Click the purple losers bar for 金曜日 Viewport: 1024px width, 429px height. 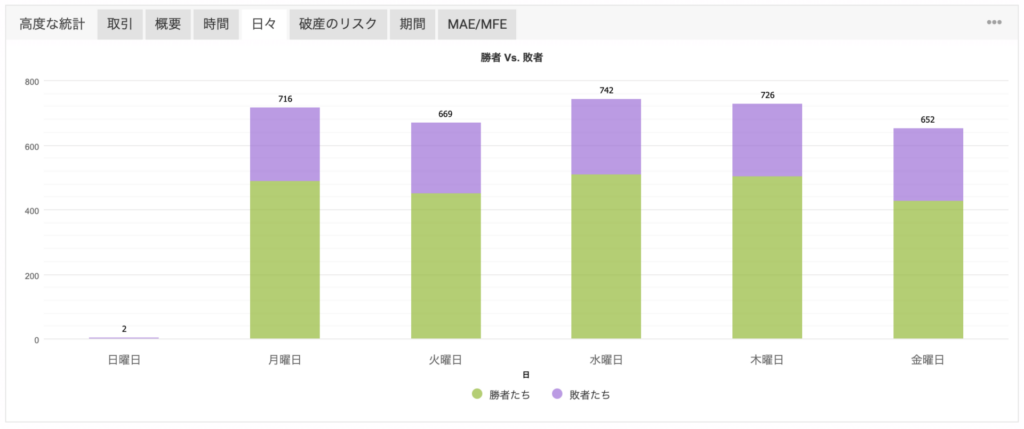coord(928,165)
